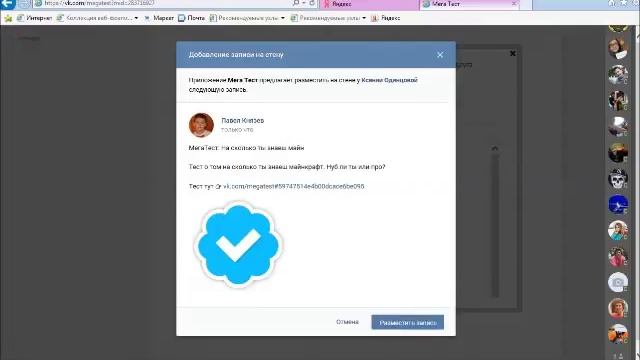Open the browser home icon in the top right

pyautogui.click(x=611, y=3)
